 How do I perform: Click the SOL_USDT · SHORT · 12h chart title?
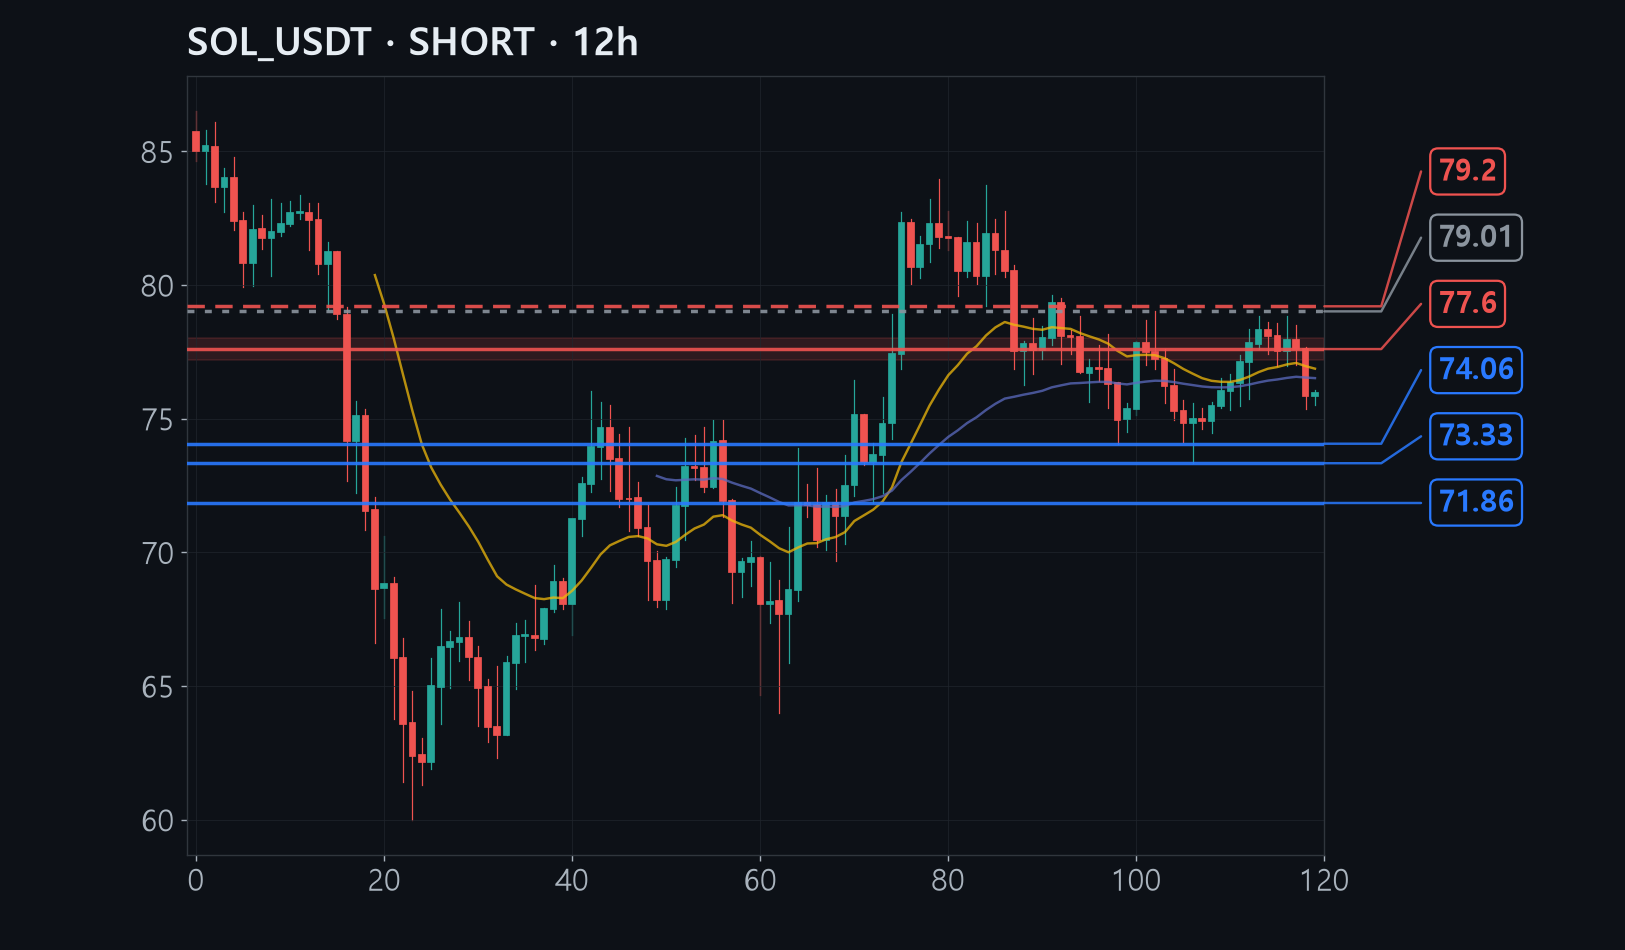(412, 42)
